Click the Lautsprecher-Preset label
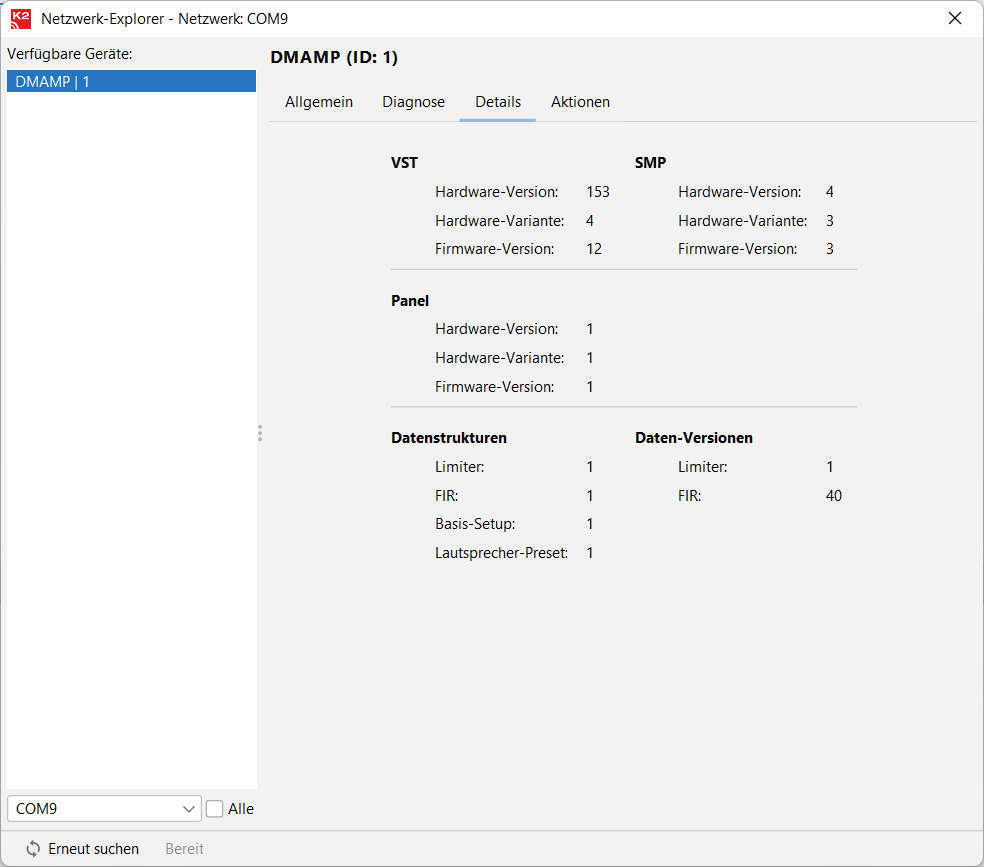 [x=501, y=553]
